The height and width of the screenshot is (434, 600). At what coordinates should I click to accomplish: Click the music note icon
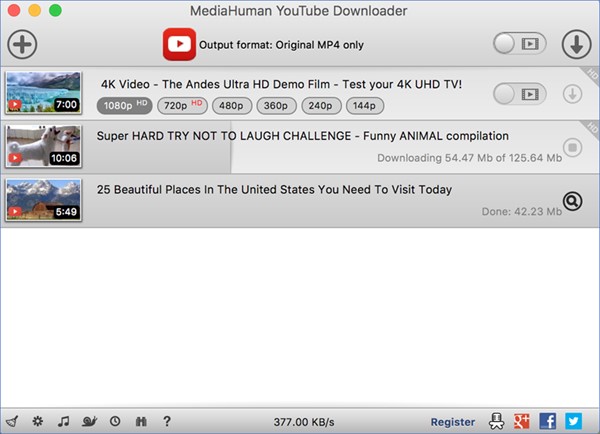(64, 421)
